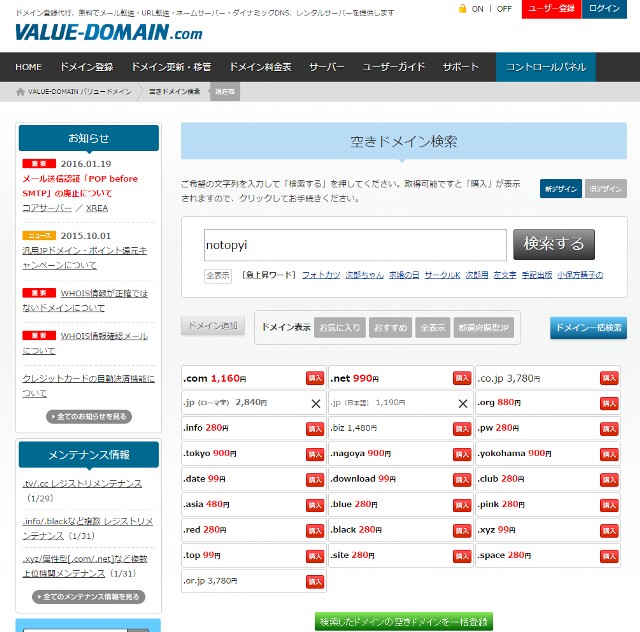640x632 pixels.
Task: Open ユーザーガイド menu item
Action: click(393, 67)
